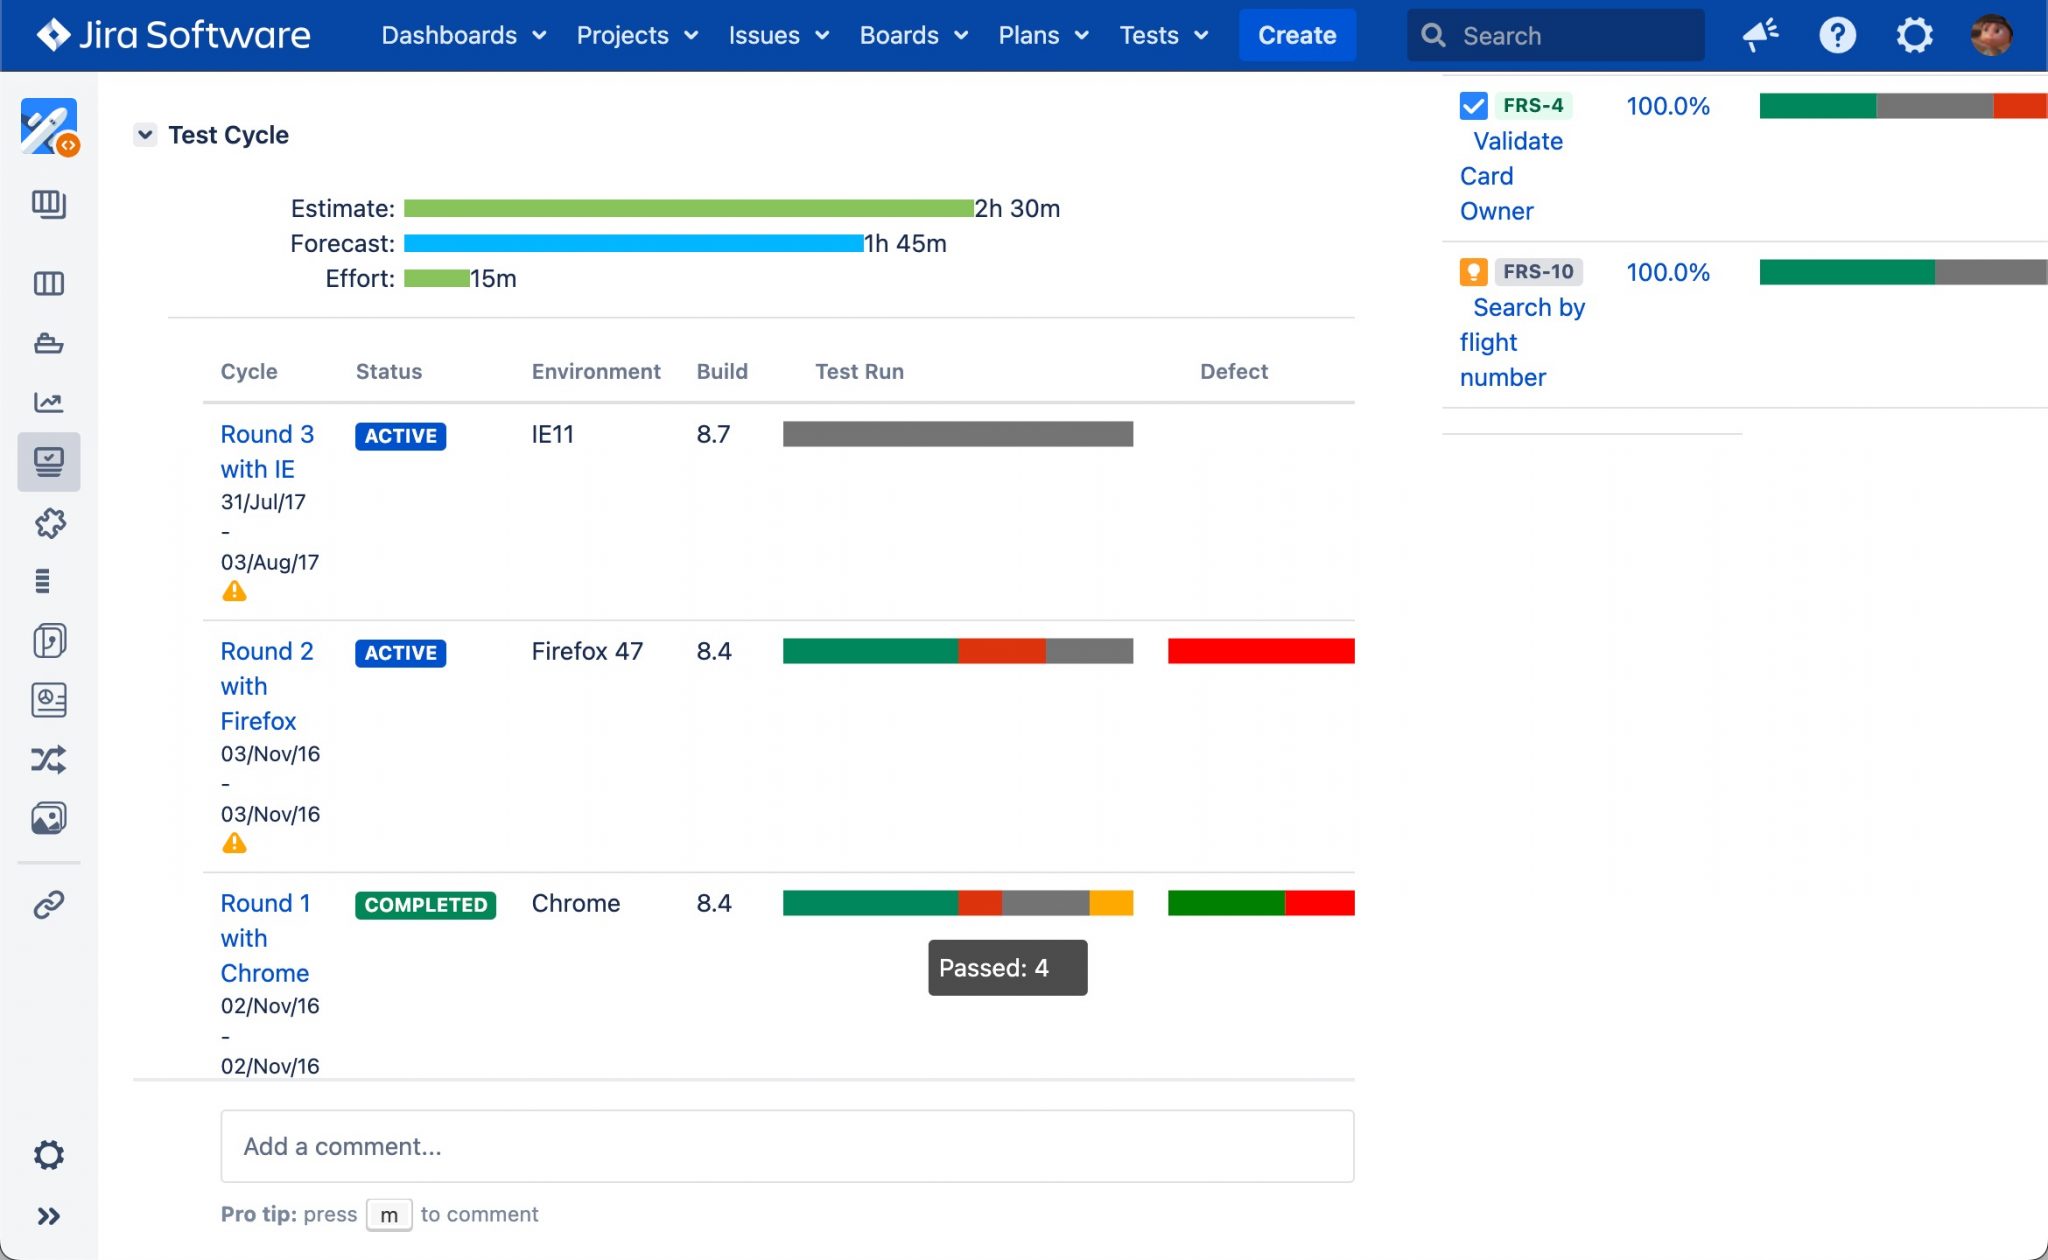
Task: Open the help question mark icon
Action: tap(1837, 35)
